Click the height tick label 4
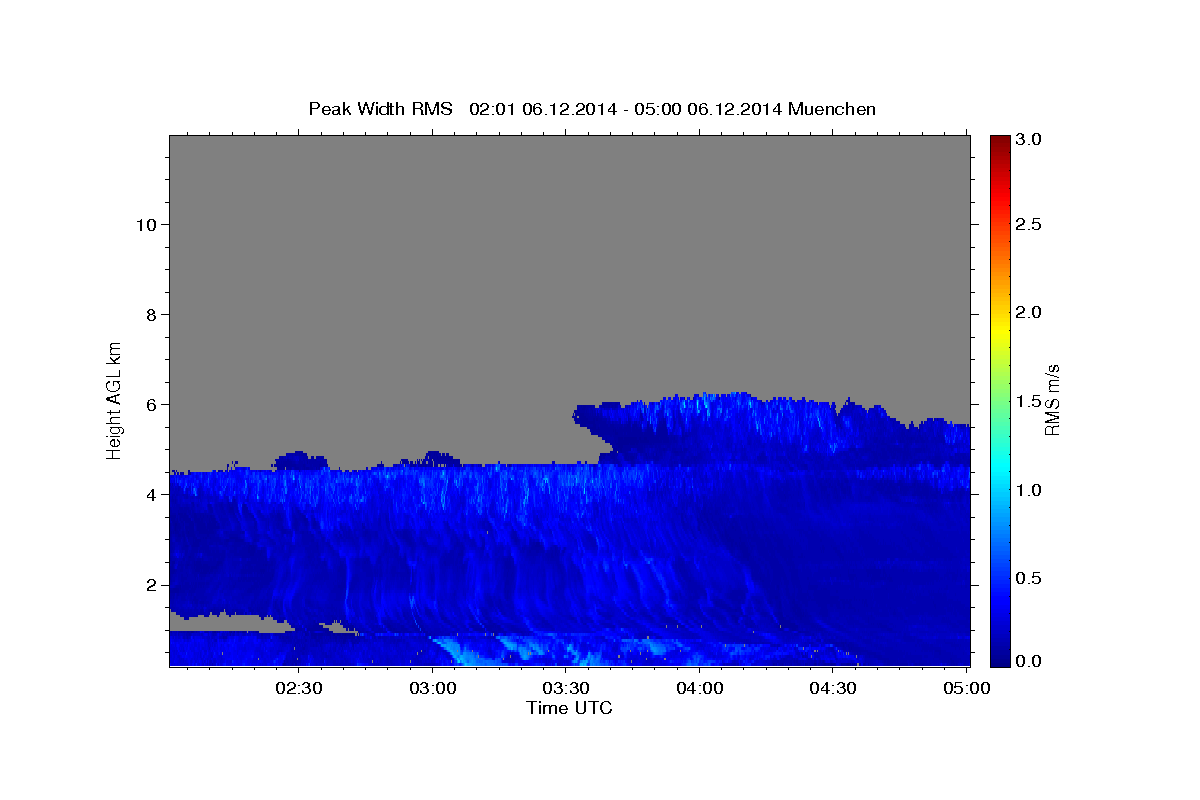The image size is (1200, 800). [150, 495]
